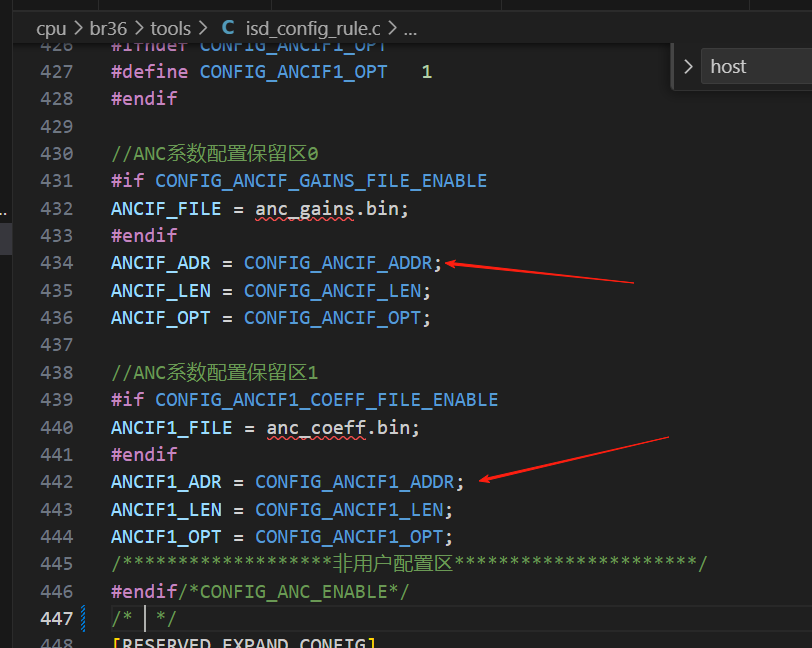This screenshot has width=812, height=648.
Task: Click CONFIG_ANCIF_ADDR on line 434
Action: point(338,263)
